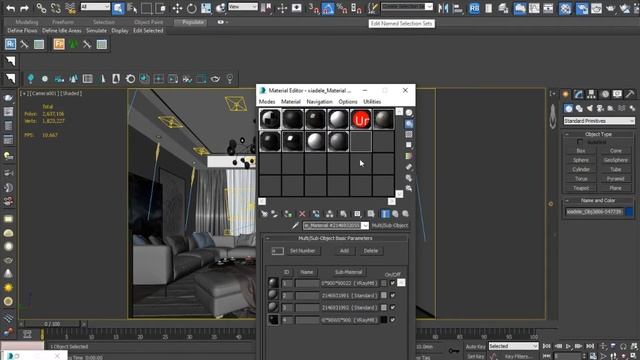The width and height of the screenshot is (640, 360).
Task: Open the Utilities menu in Material Editor
Action: pos(372,102)
